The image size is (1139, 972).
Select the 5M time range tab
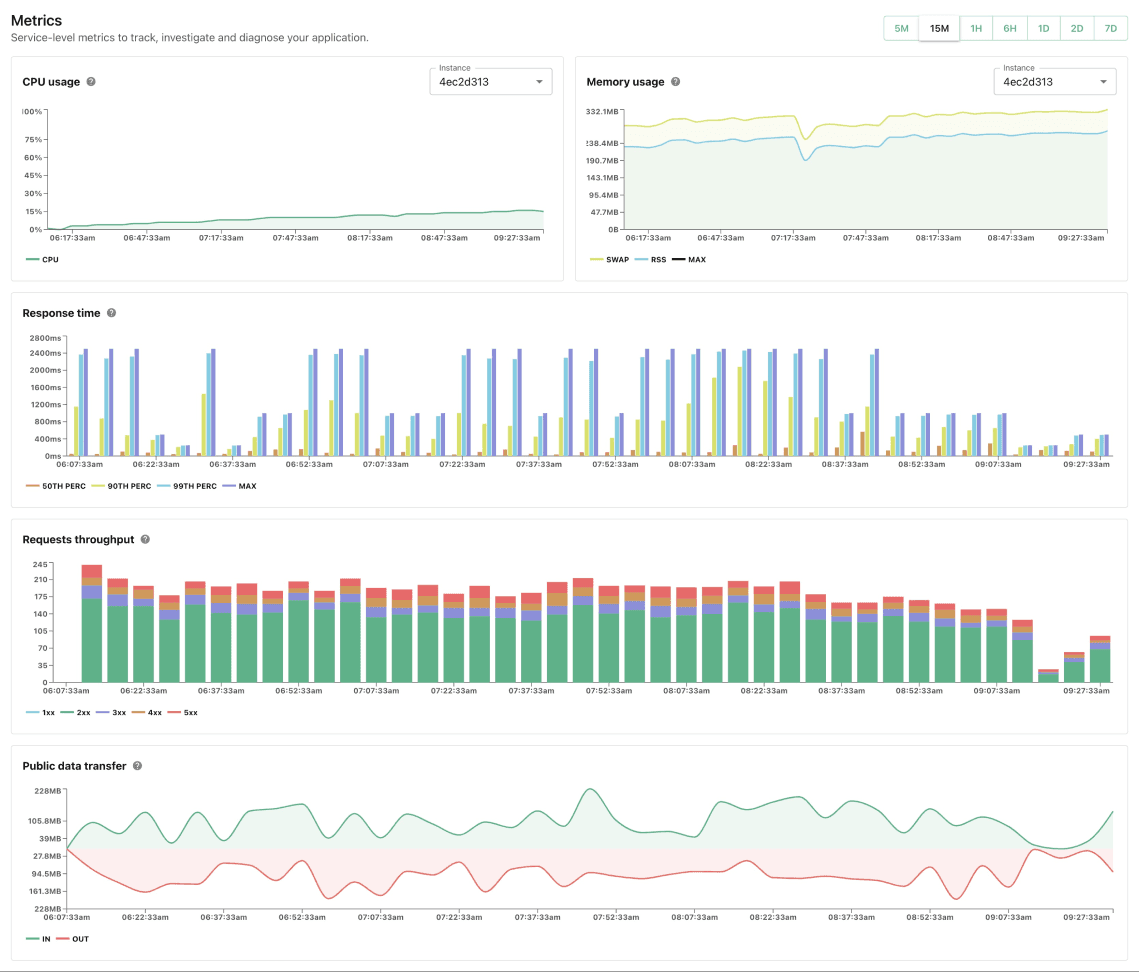[x=901, y=28]
